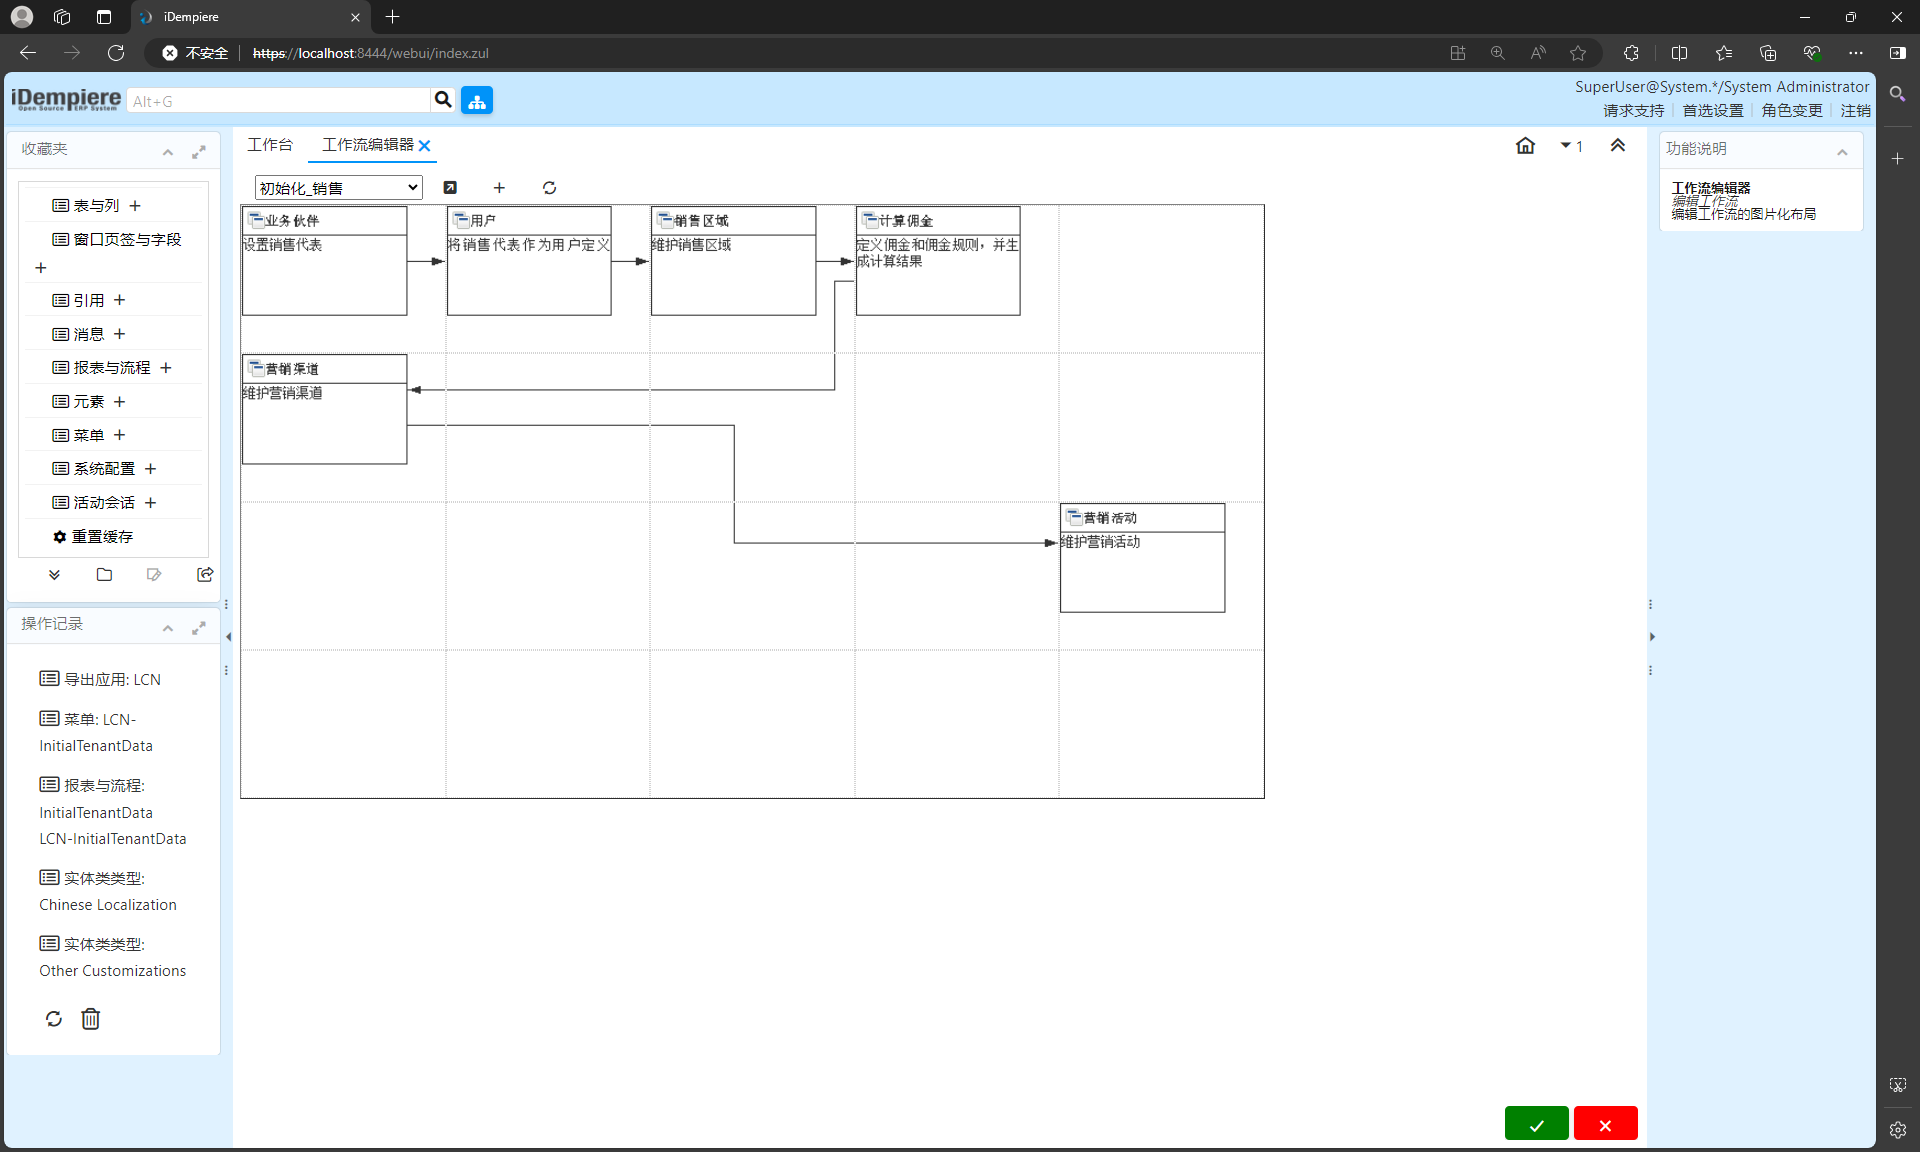Add new record for 菜单
The image size is (1920, 1152).
click(x=120, y=435)
